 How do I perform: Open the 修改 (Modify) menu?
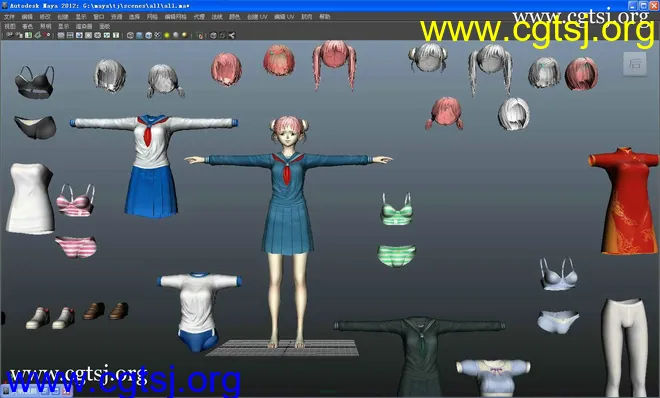45,17
